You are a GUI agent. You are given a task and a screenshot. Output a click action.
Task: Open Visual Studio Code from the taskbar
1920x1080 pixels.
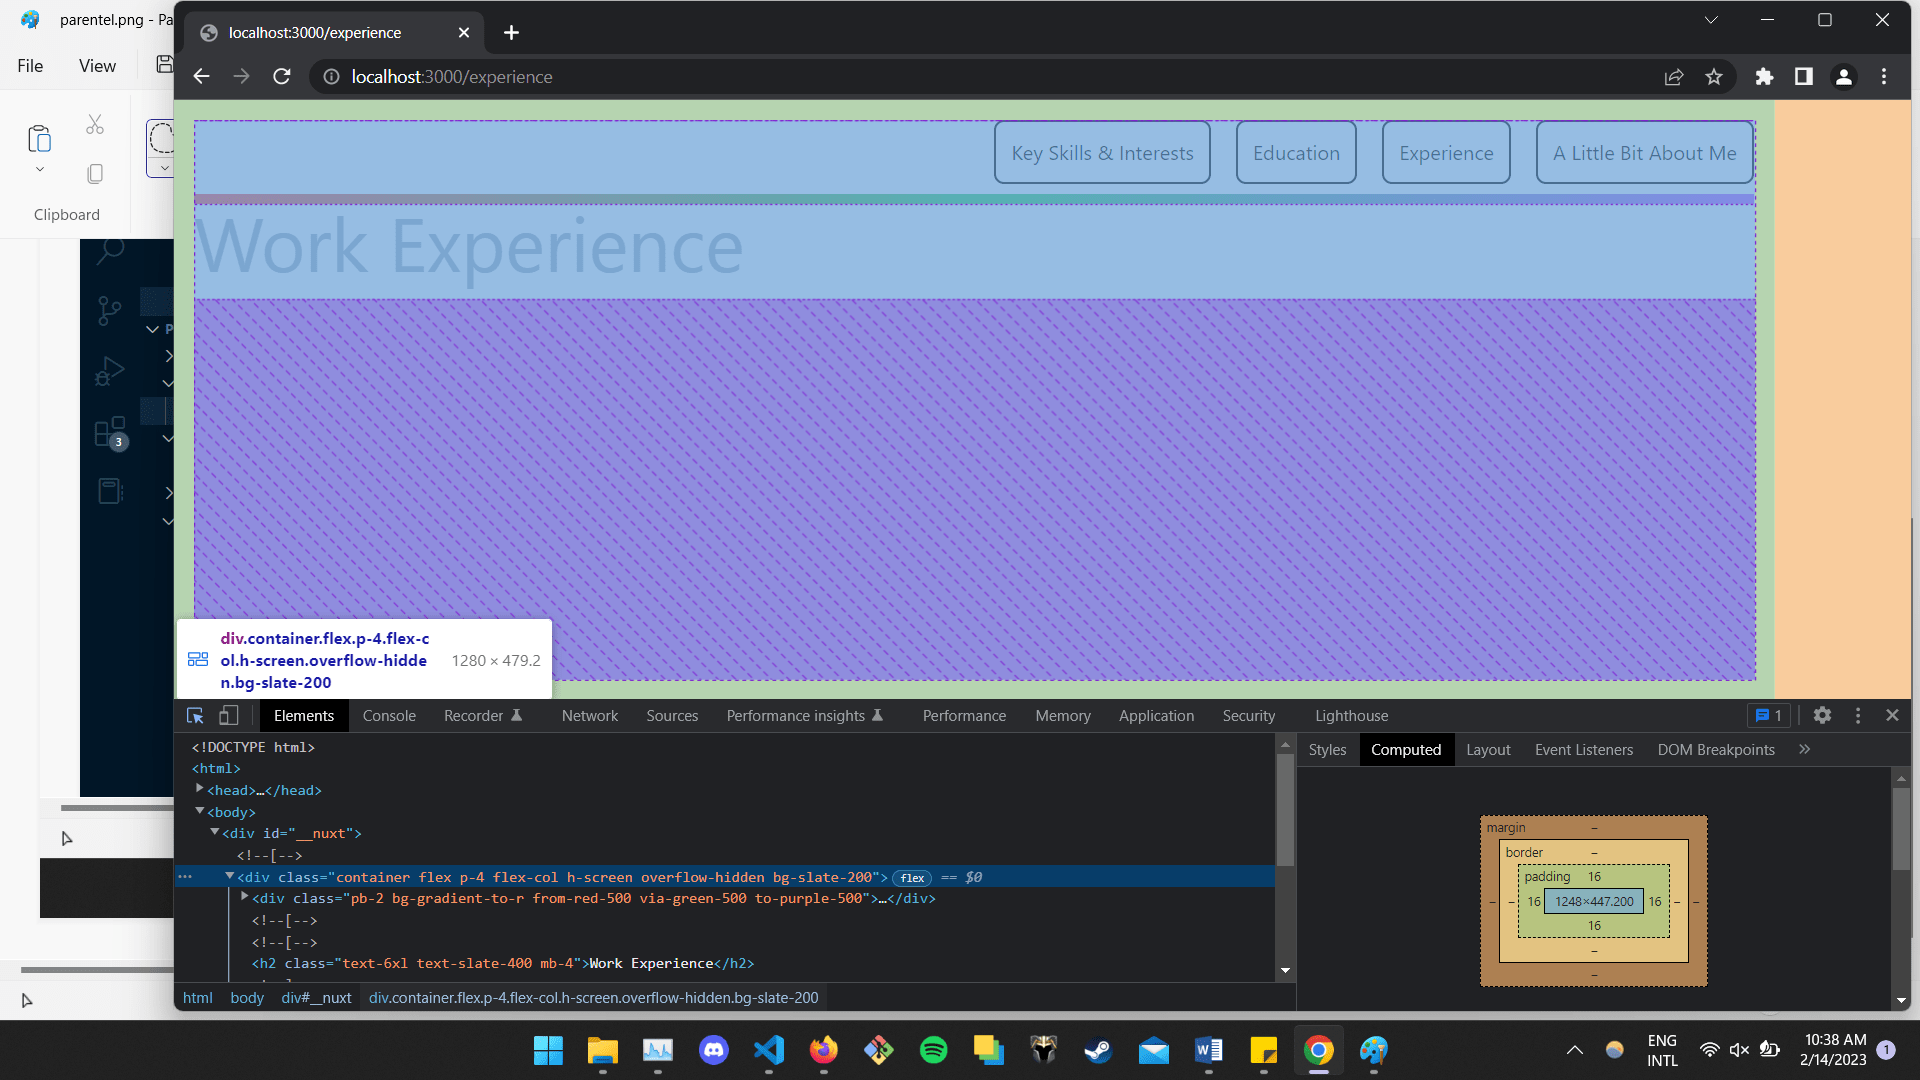click(769, 1050)
